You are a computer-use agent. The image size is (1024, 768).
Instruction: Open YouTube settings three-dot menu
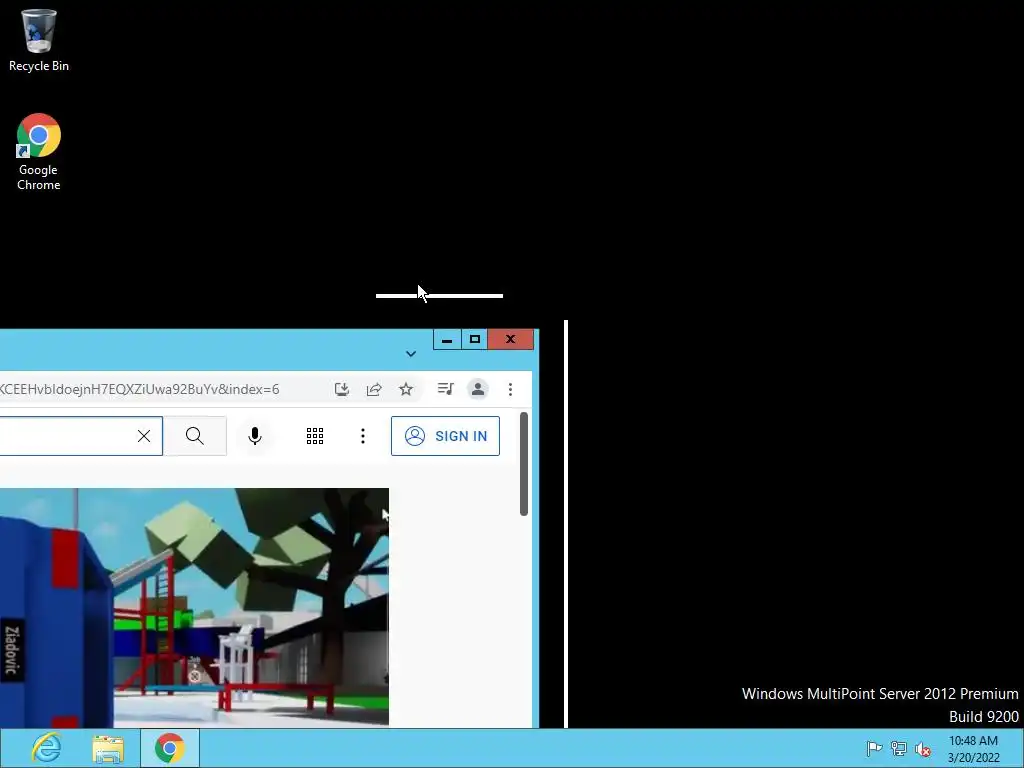362,436
